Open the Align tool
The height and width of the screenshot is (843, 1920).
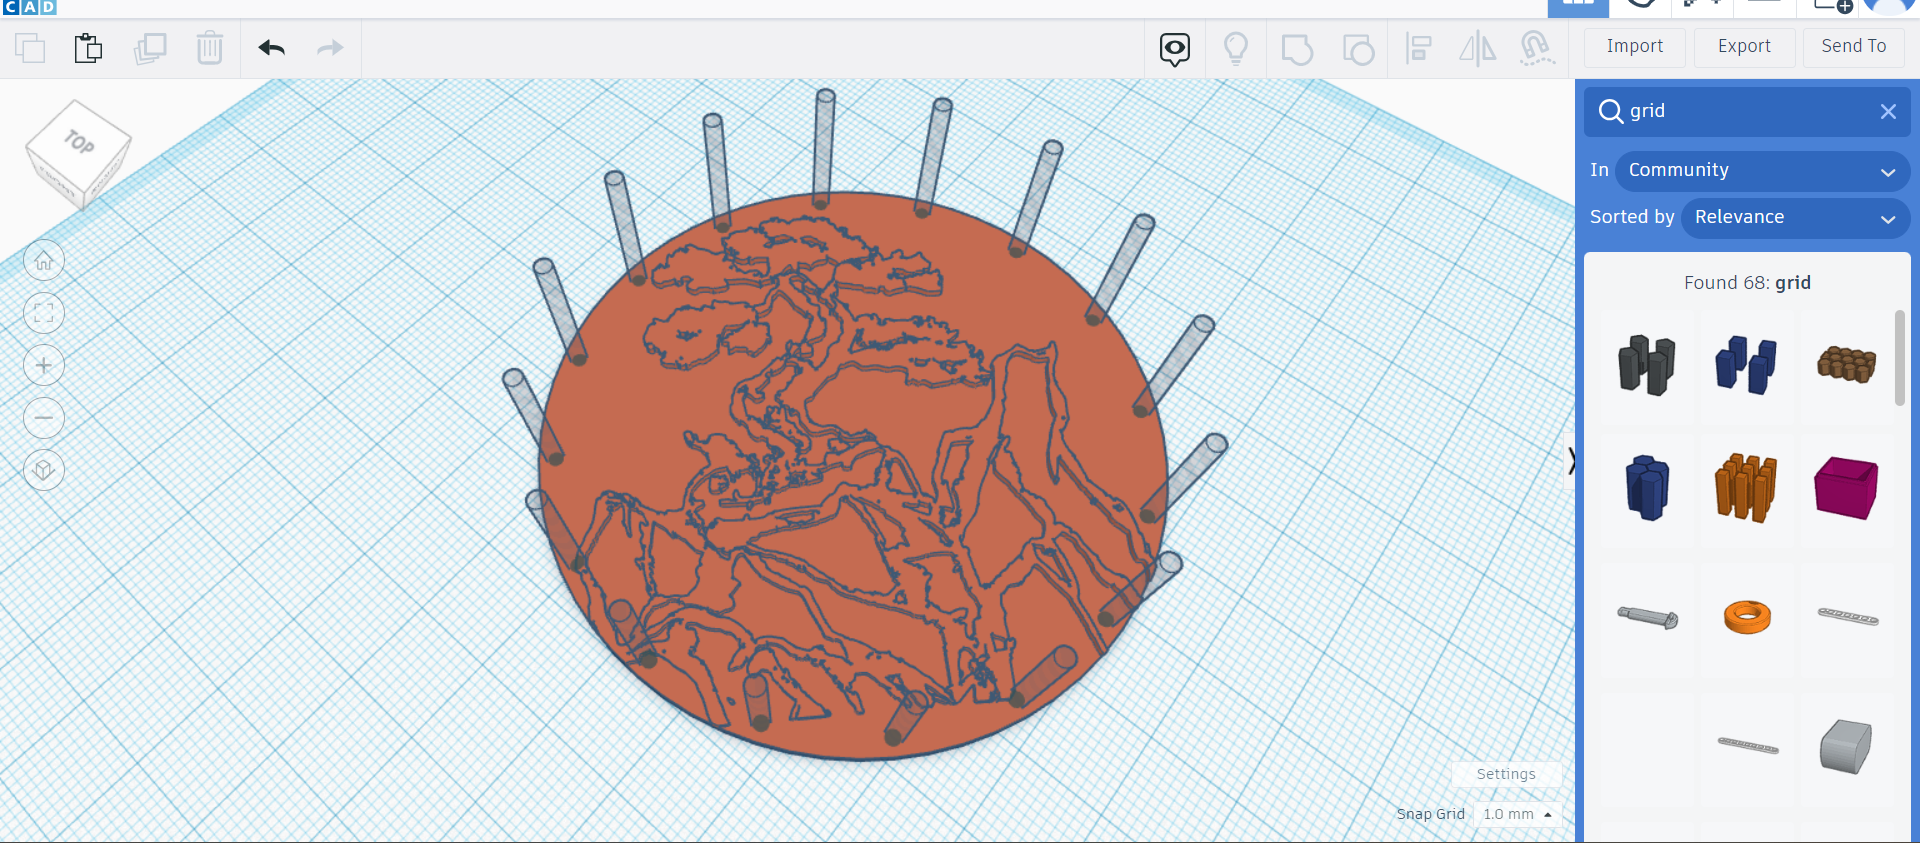[x=1418, y=49]
